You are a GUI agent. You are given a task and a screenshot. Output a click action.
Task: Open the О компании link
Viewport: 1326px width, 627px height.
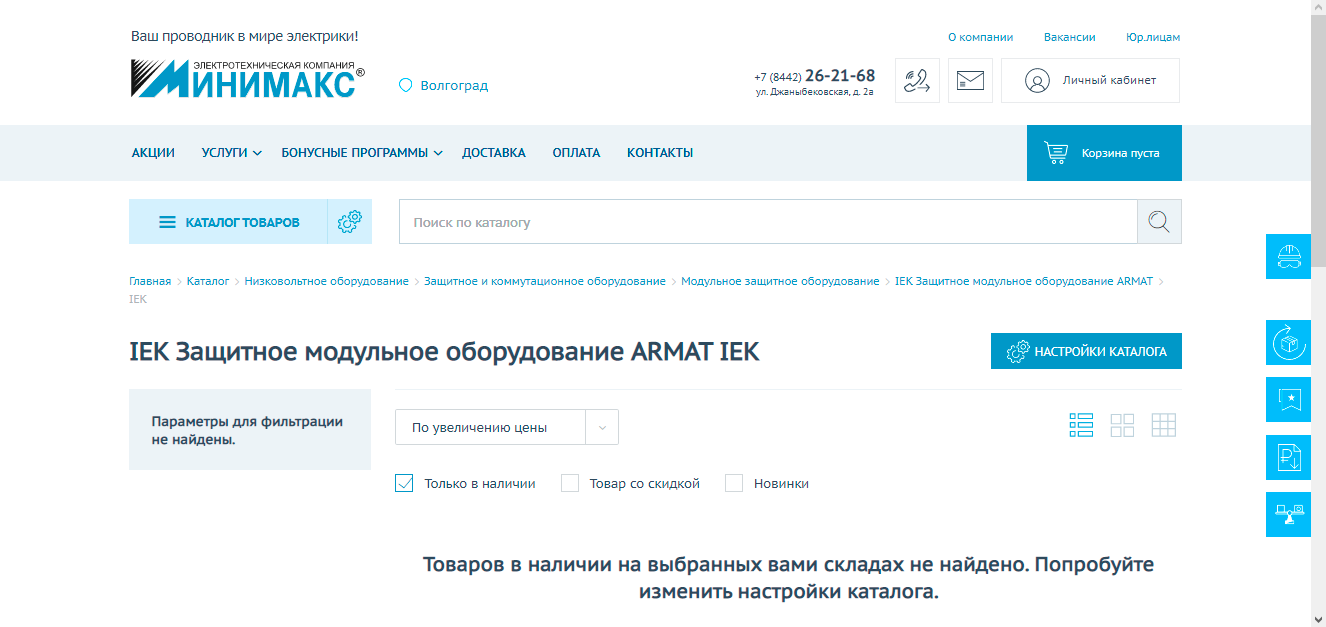(x=980, y=37)
